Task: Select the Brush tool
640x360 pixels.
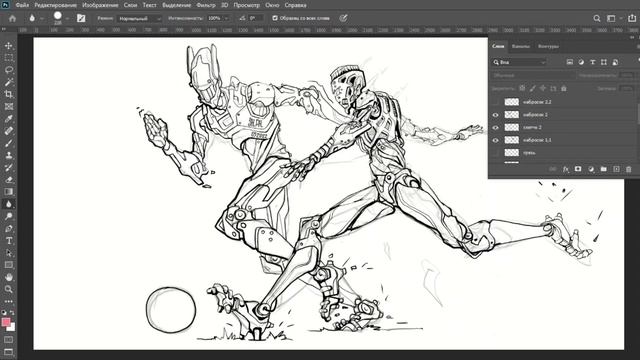Action: coord(9,143)
